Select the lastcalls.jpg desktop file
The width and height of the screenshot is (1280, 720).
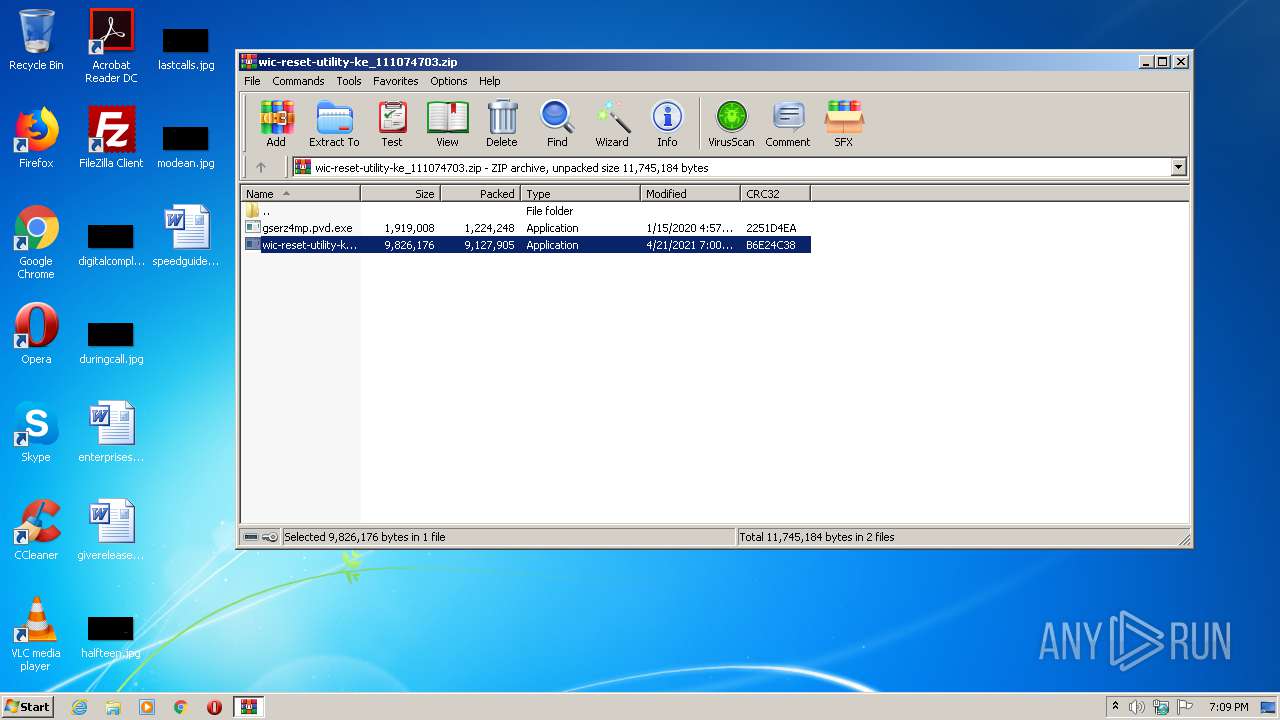[x=186, y=49]
